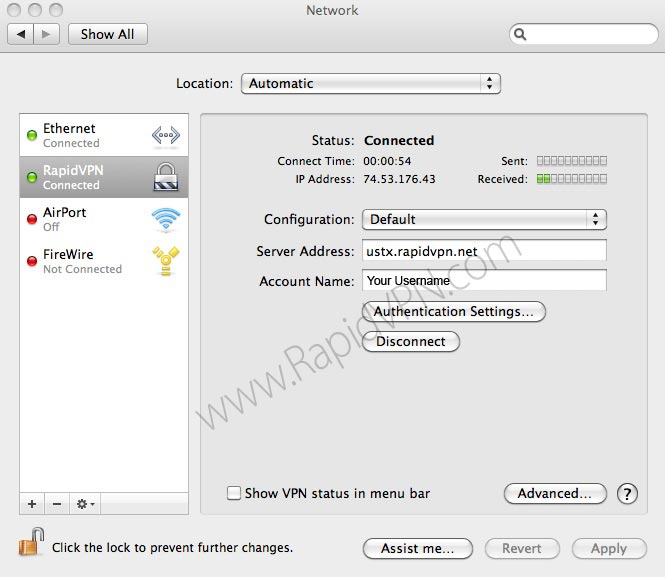The height and width of the screenshot is (577, 665).
Task: Click the Received activity meter
Action: tap(572, 179)
